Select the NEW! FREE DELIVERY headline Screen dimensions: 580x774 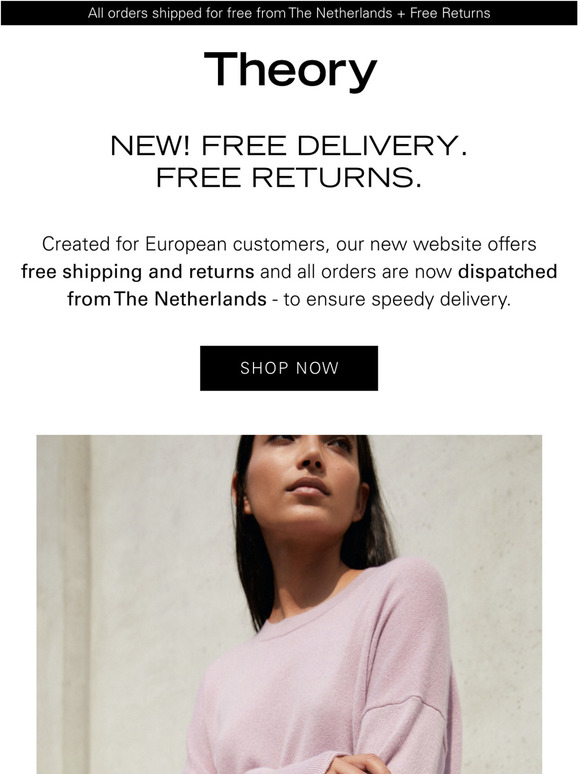point(289,146)
